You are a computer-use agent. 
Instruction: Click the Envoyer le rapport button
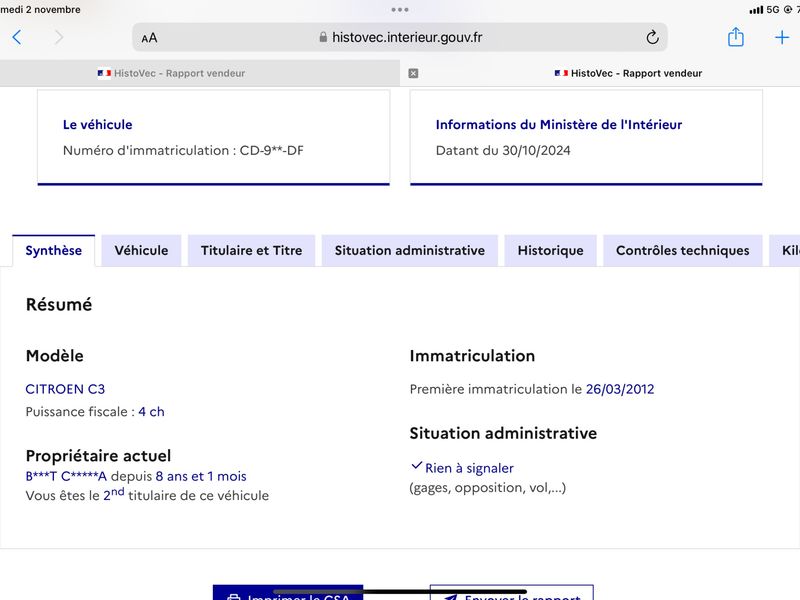512,593
